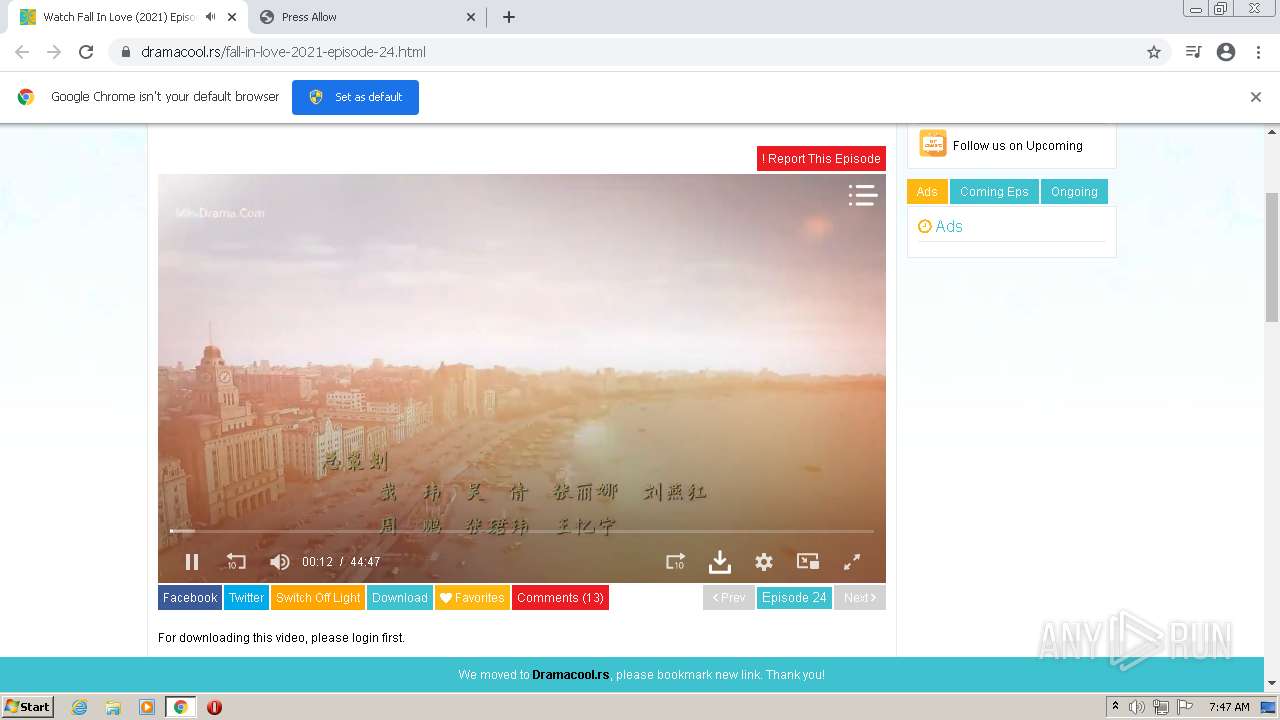
Task: Toggle Switch Off Light
Action: point(318,598)
